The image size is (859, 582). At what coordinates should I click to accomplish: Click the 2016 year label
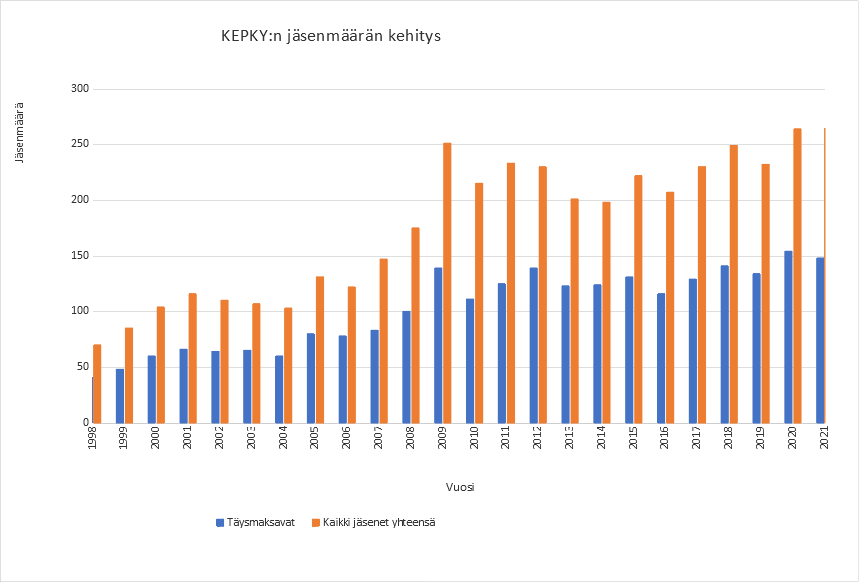pos(665,437)
